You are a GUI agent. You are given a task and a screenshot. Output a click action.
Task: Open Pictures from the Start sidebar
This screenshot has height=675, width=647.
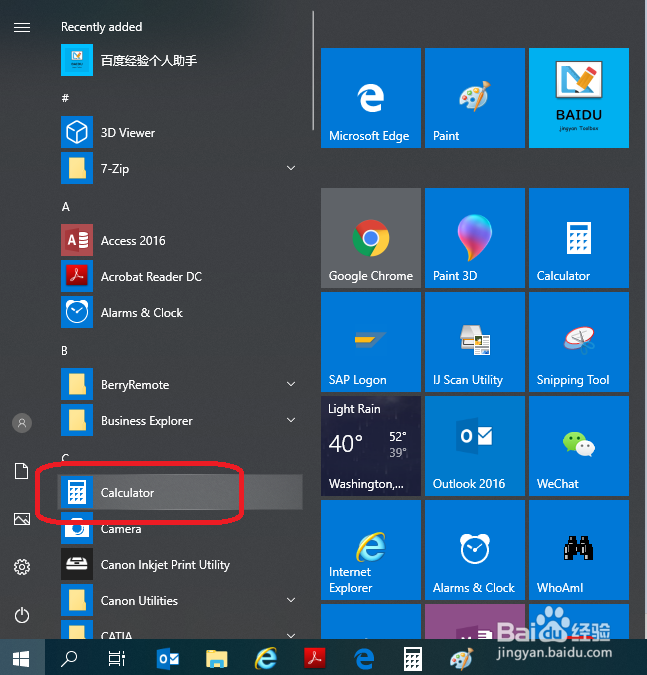[x=22, y=519]
